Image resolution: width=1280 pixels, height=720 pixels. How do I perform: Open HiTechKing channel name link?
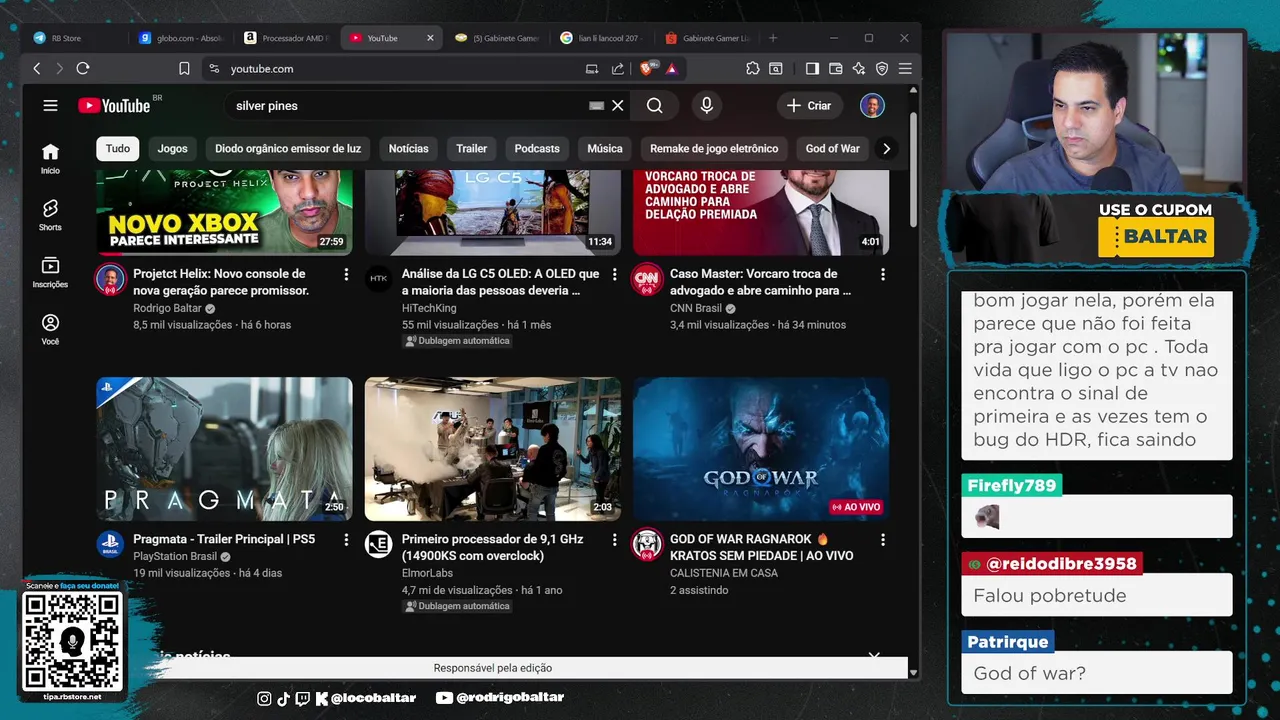[x=429, y=308]
